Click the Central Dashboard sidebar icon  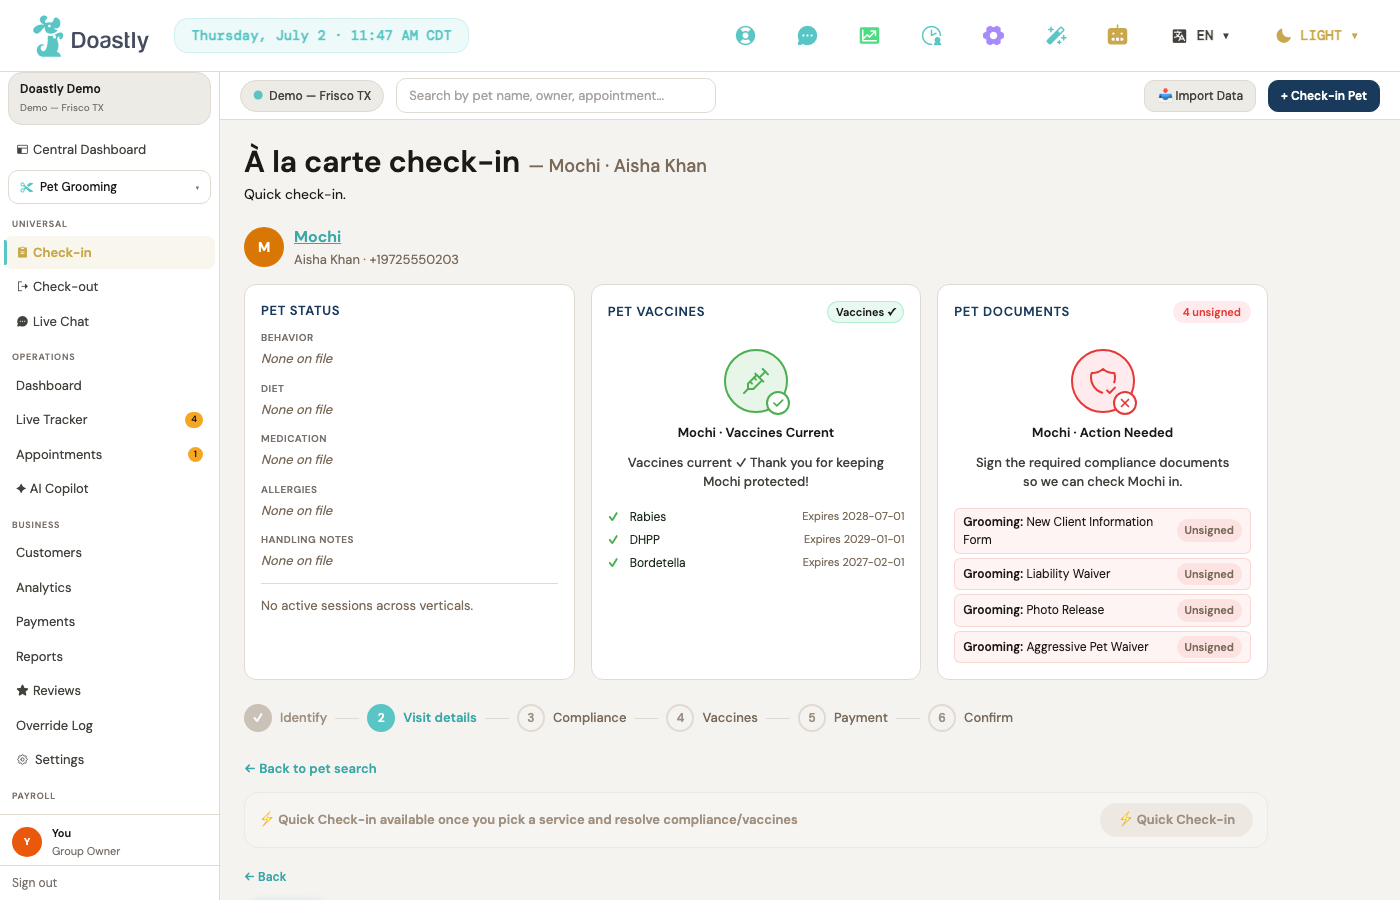click(x=22, y=150)
